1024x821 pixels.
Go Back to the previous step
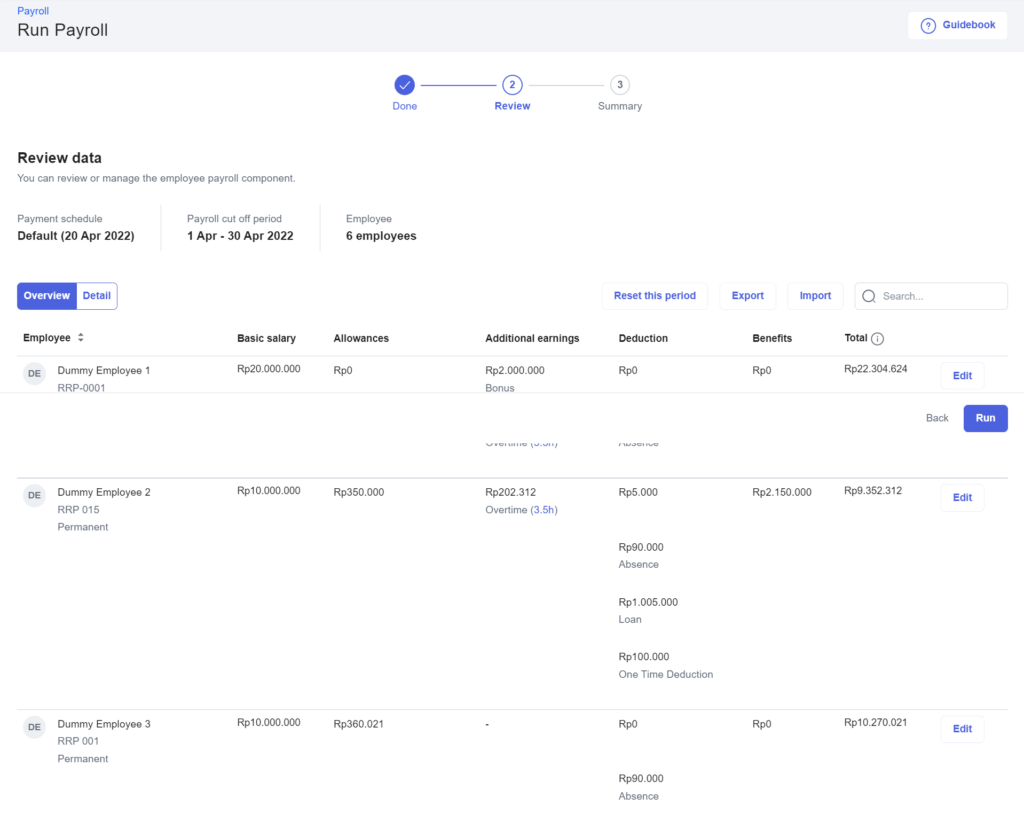tap(936, 418)
